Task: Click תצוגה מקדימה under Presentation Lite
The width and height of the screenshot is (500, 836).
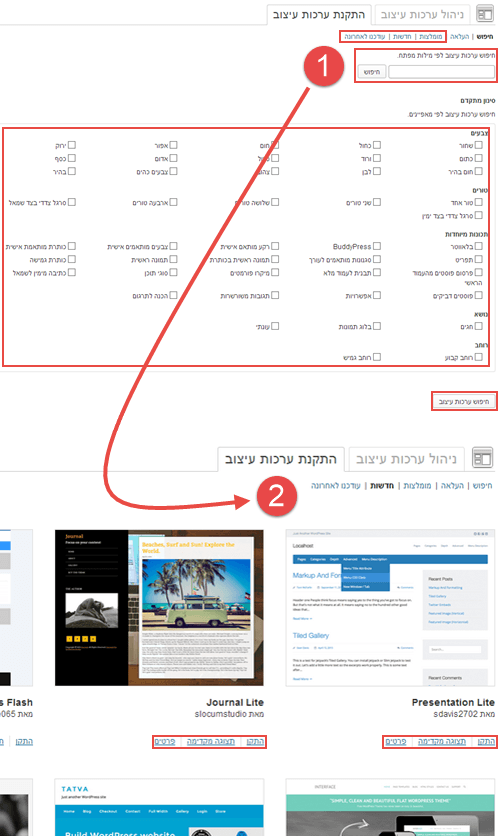Action: [x=442, y=742]
